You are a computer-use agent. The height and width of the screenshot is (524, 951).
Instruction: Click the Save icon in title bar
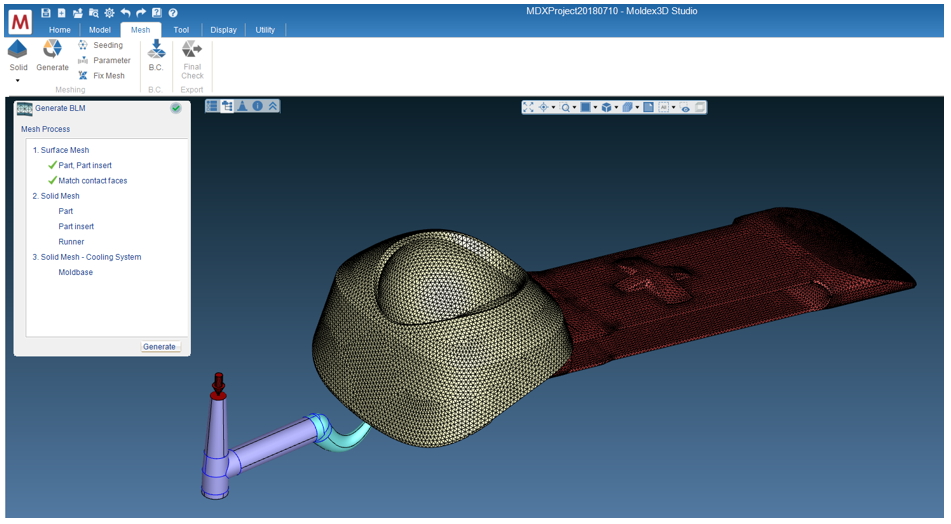click(x=46, y=13)
